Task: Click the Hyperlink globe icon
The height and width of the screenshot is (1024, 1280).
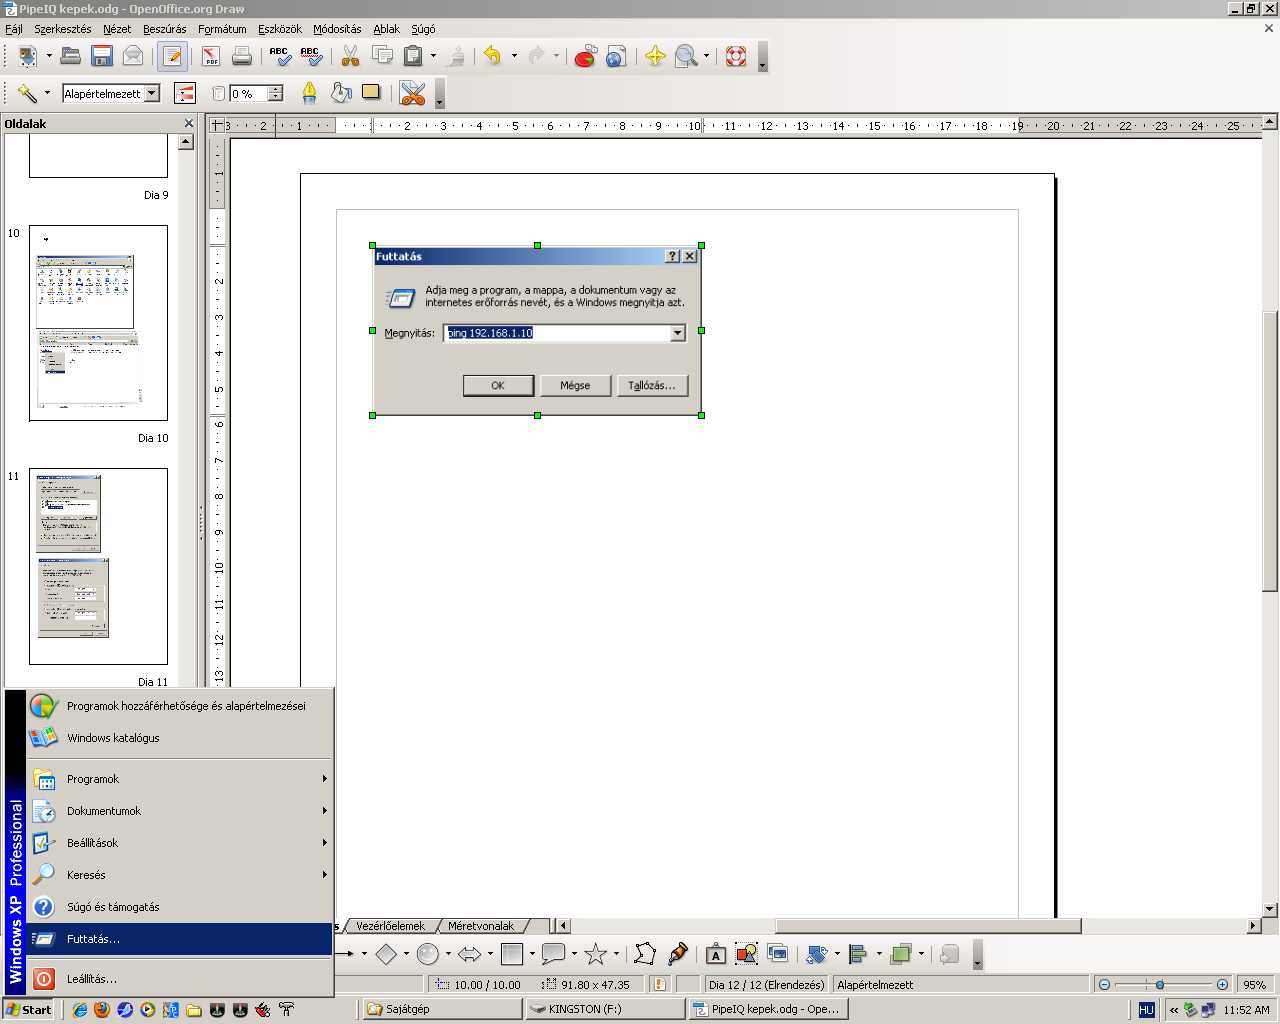Action: point(616,56)
